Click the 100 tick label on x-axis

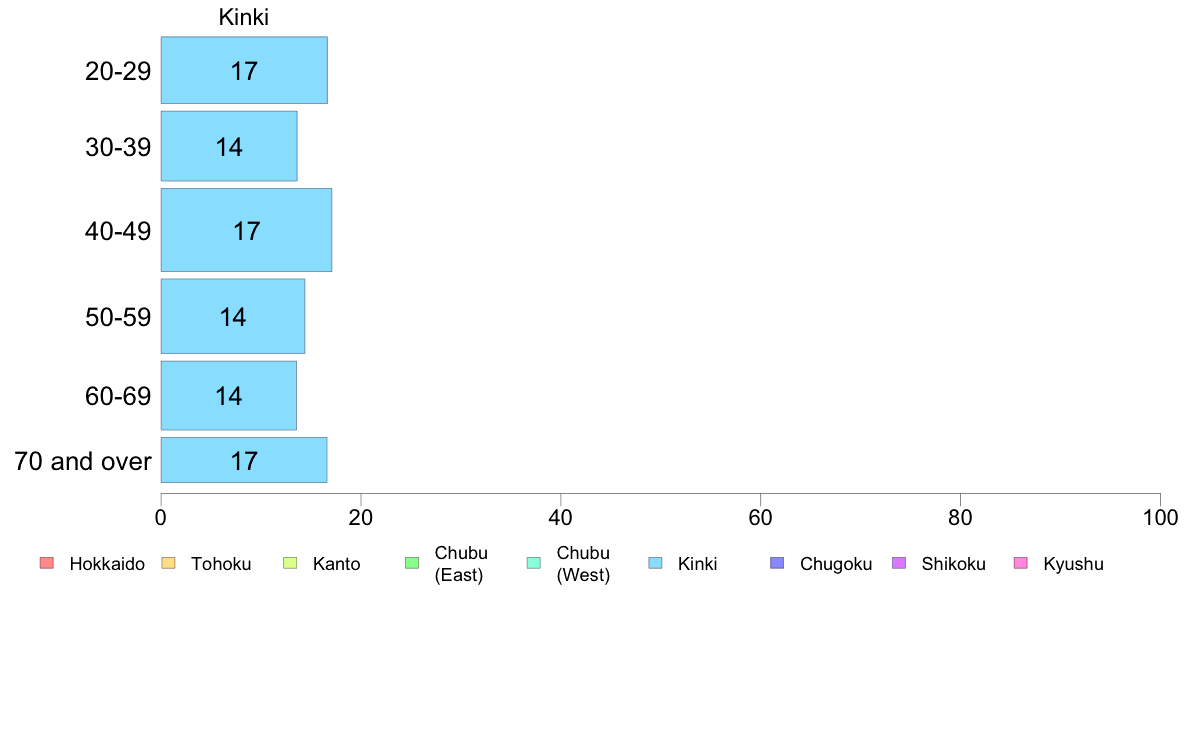coord(1160,518)
